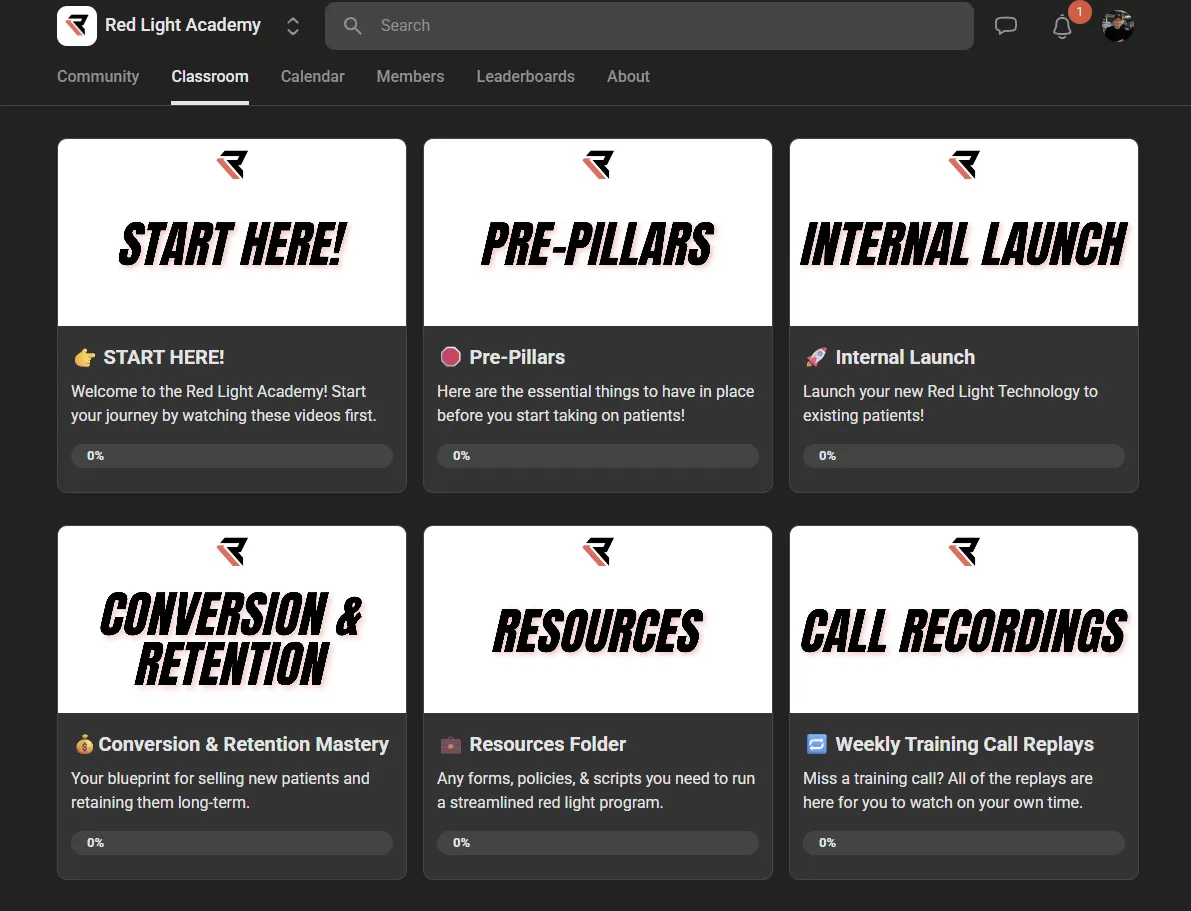
Task: Open the PRE-PILLARS course thumbnail
Action: (598, 232)
